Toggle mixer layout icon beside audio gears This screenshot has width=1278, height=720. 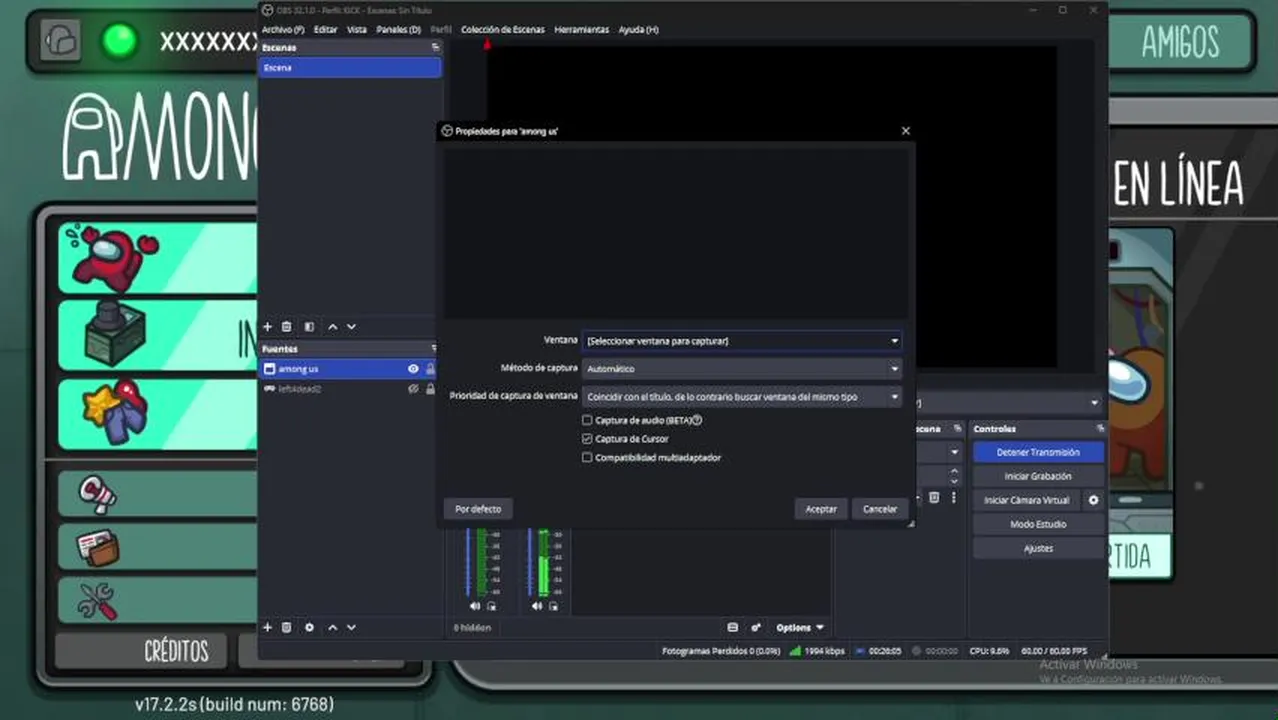(733, 627)
